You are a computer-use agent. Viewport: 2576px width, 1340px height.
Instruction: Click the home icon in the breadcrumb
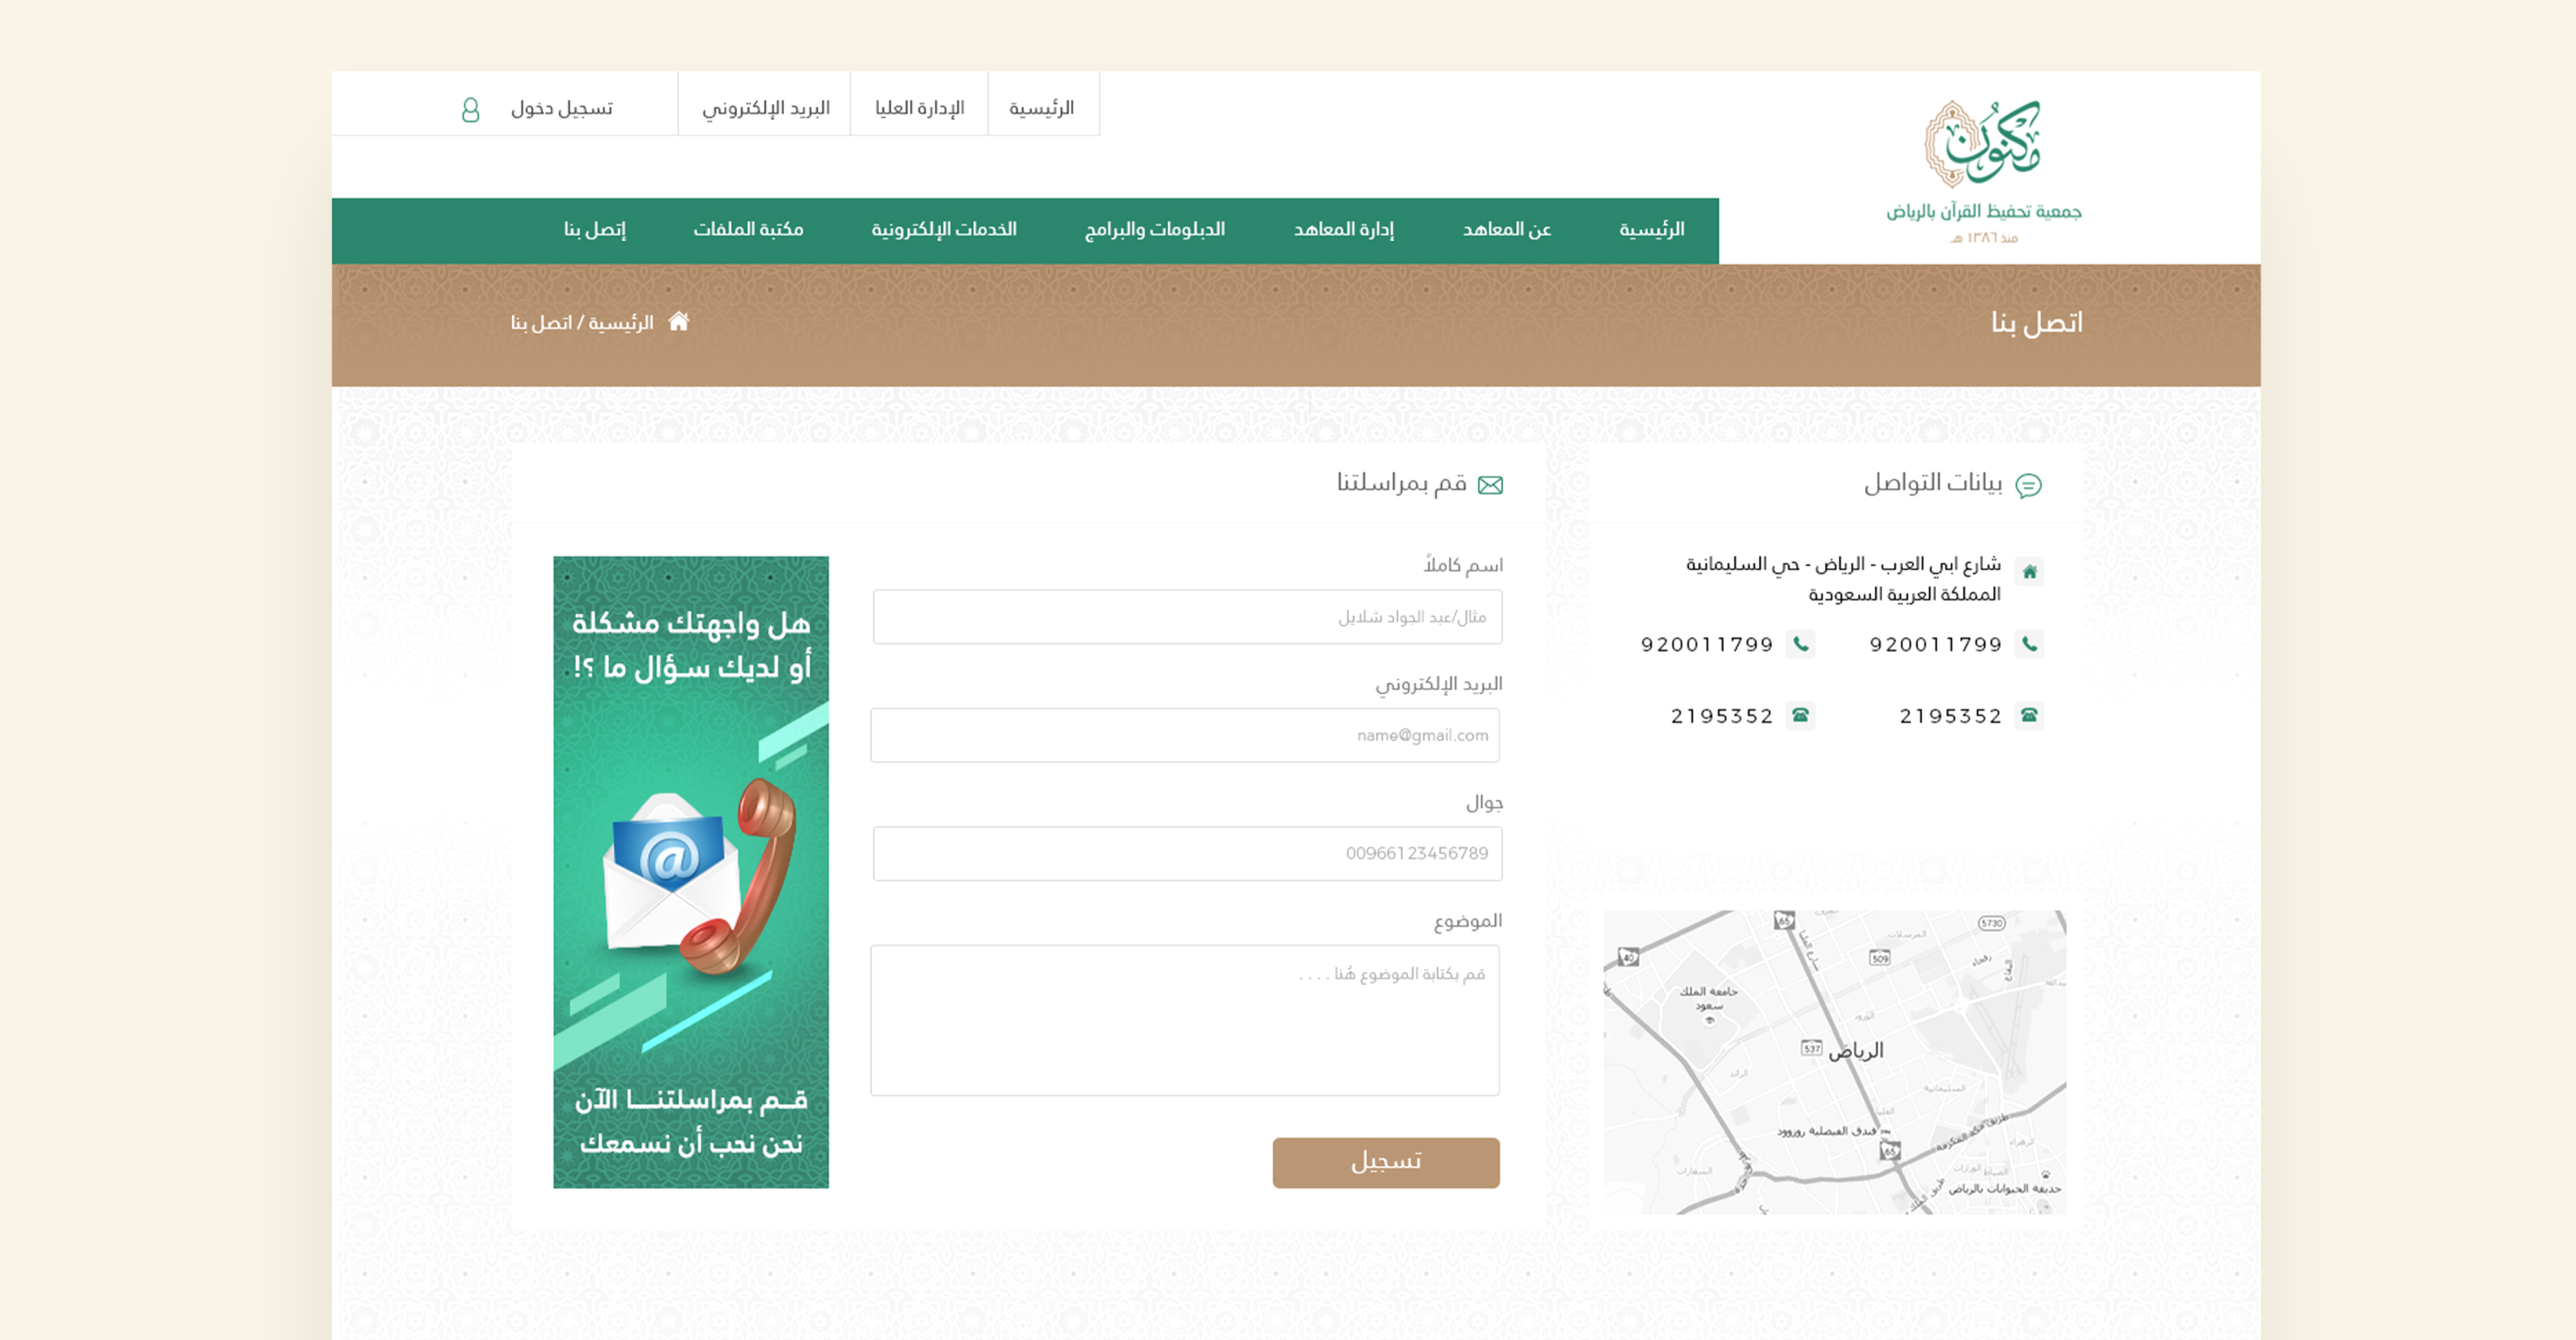click(x=679, y=321)
